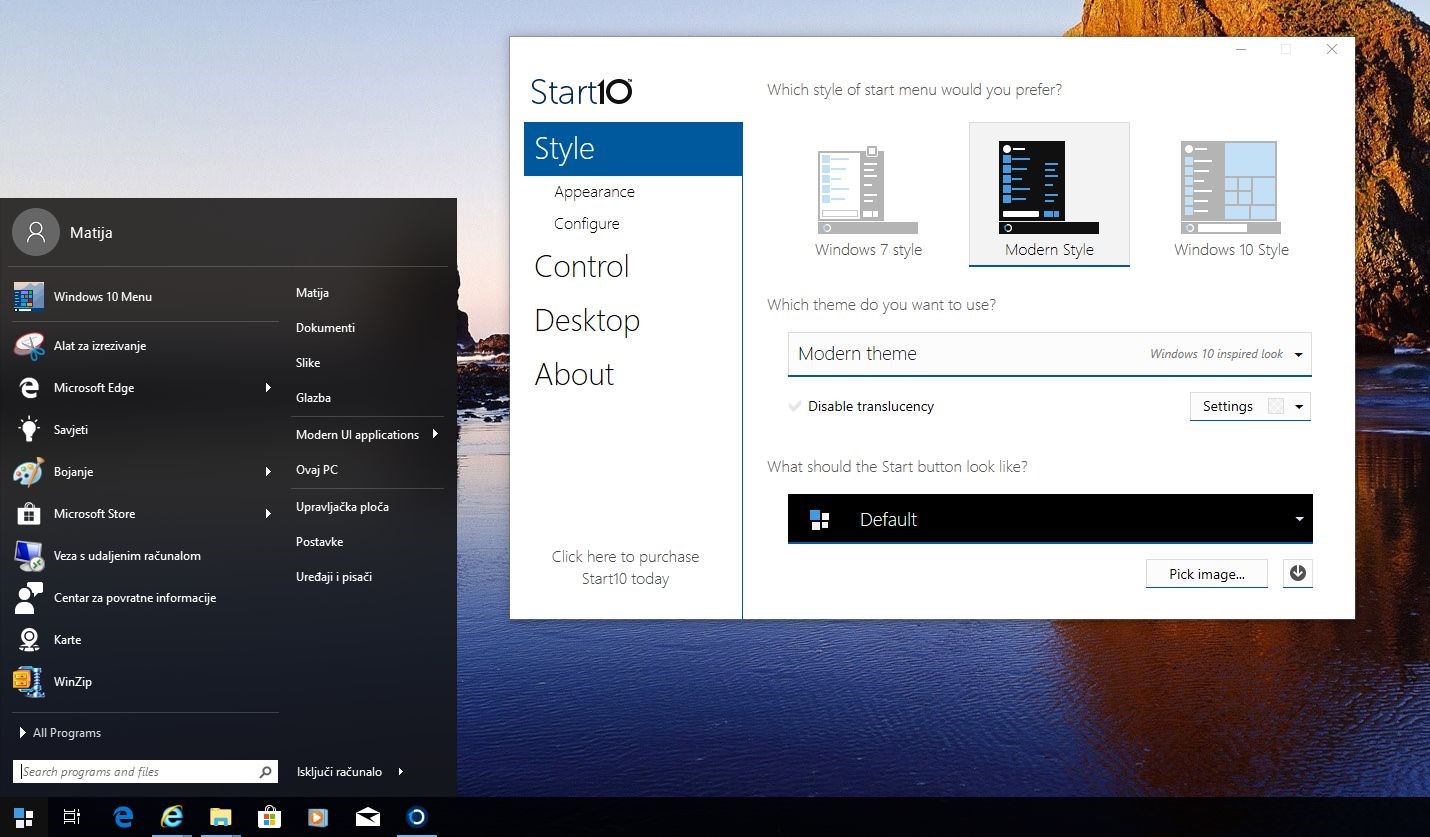Launch the WinZip icon

click(29, 682)
